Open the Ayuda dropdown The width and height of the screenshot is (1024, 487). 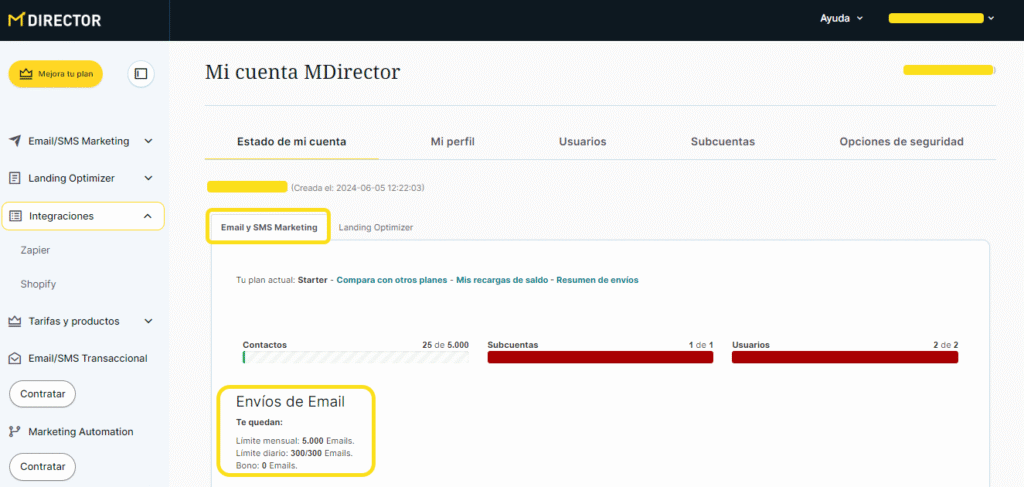click(x=841, y=18)
